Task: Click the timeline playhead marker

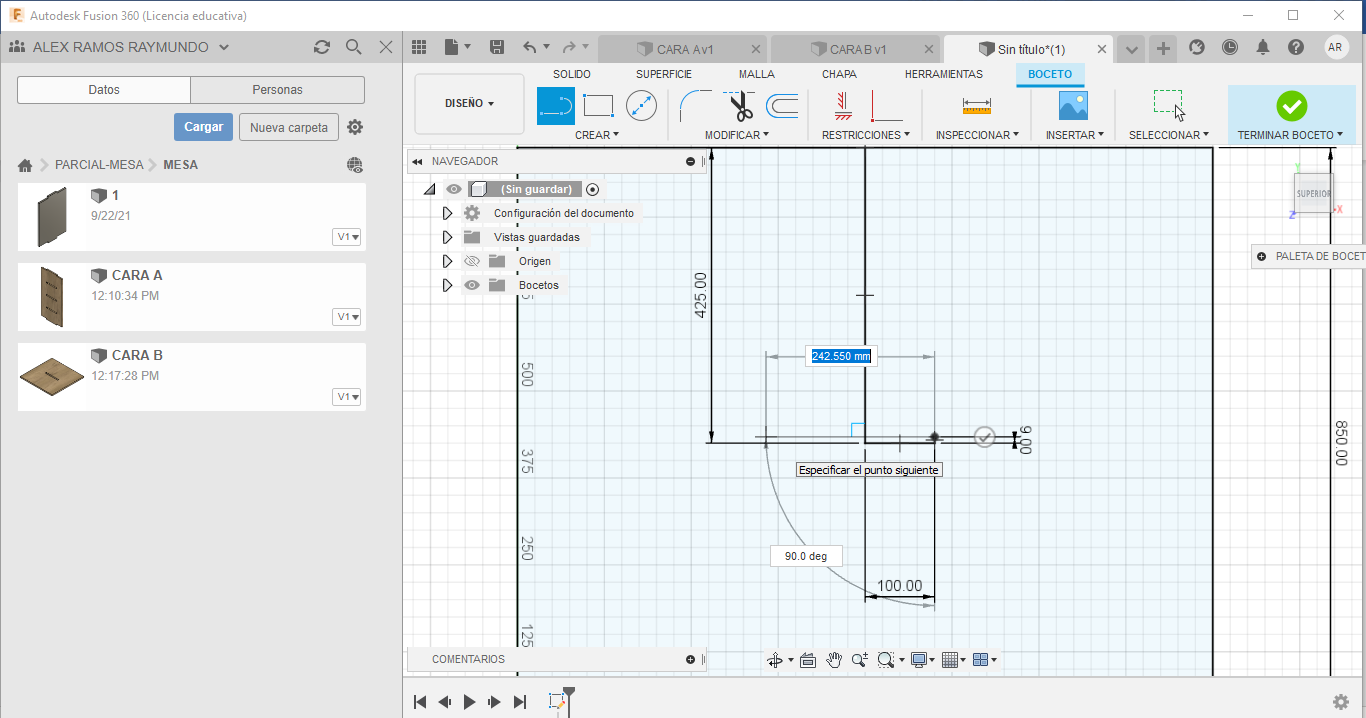Action: point(569,691)
